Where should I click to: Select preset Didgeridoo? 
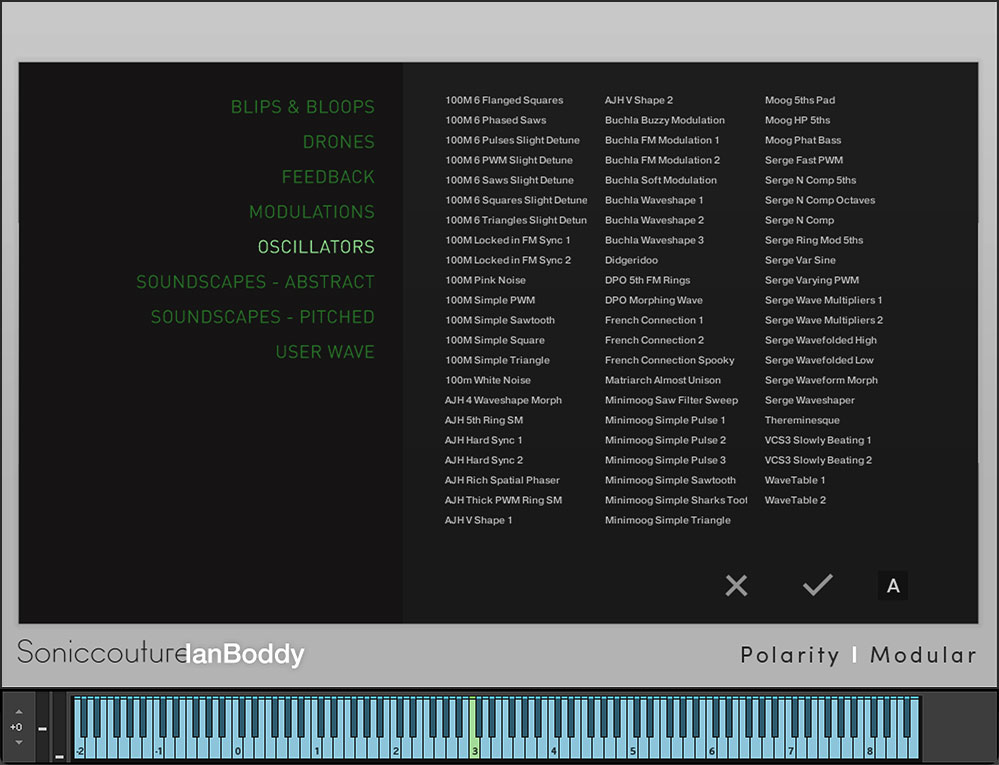pyautogui.click(x=631, y=260)
